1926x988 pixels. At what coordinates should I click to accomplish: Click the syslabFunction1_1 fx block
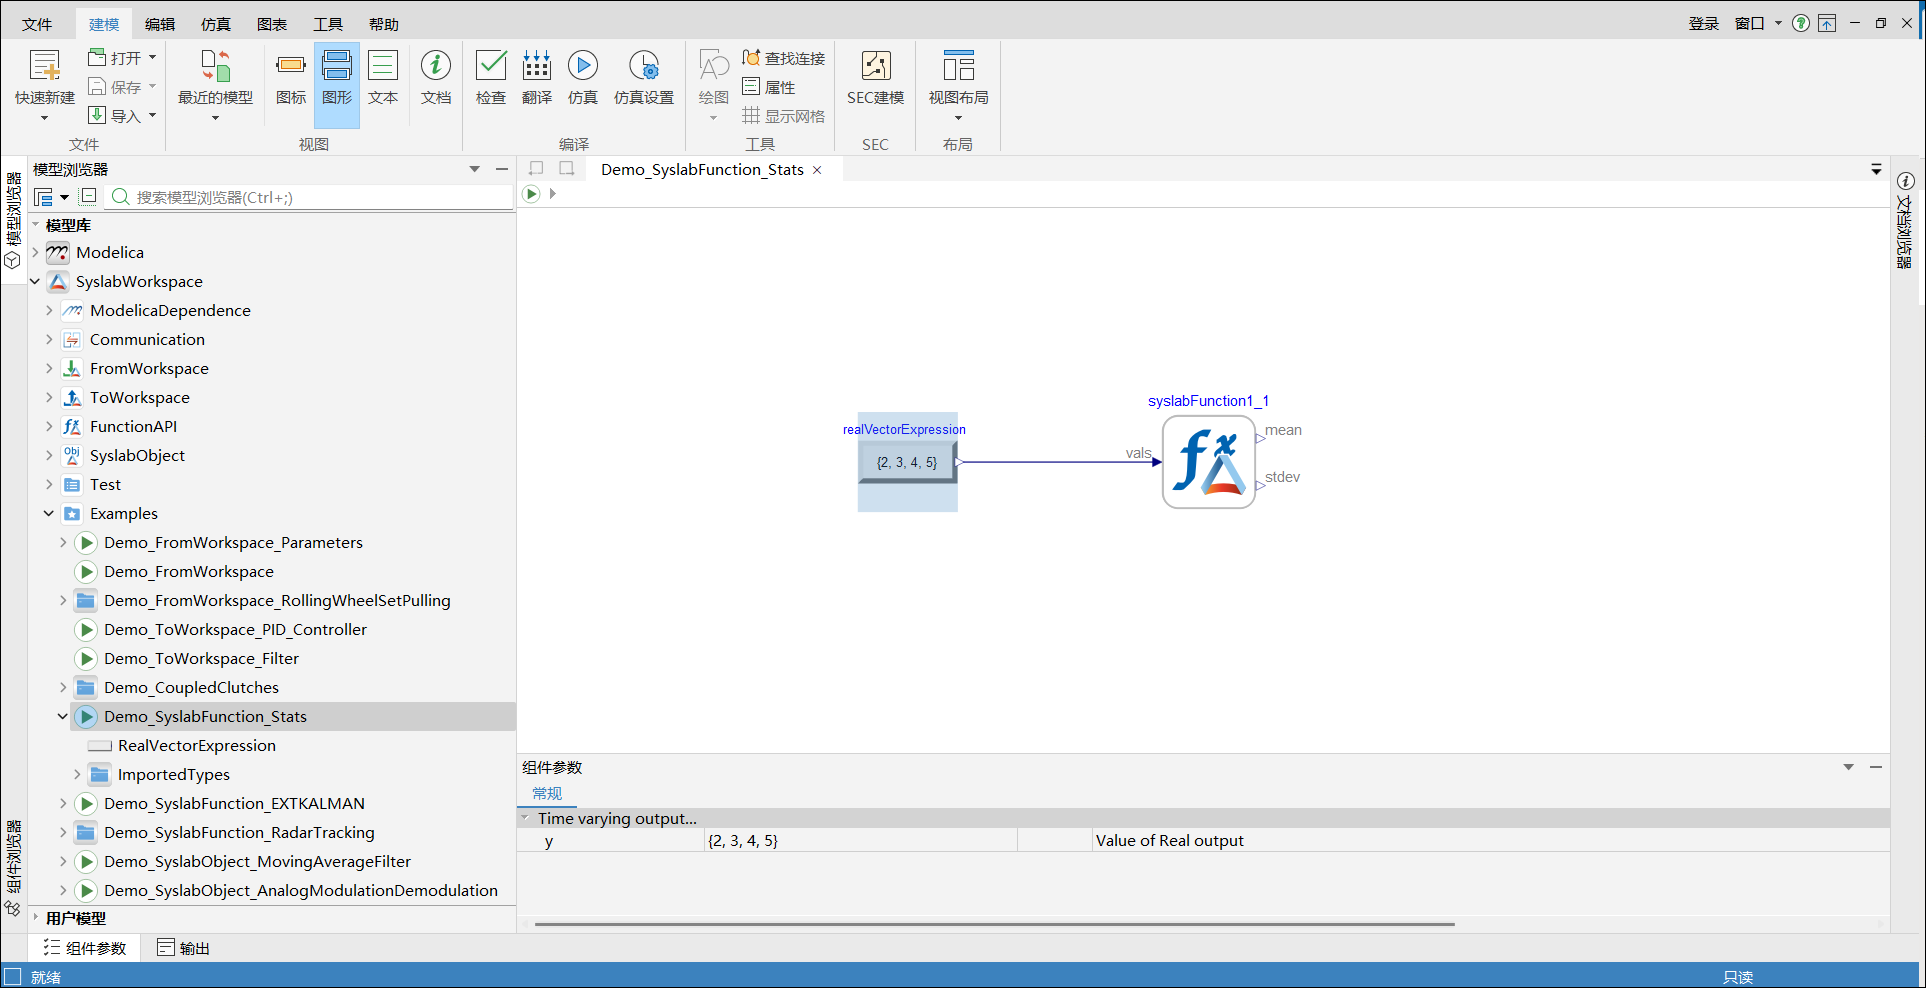coord(1208,462)
